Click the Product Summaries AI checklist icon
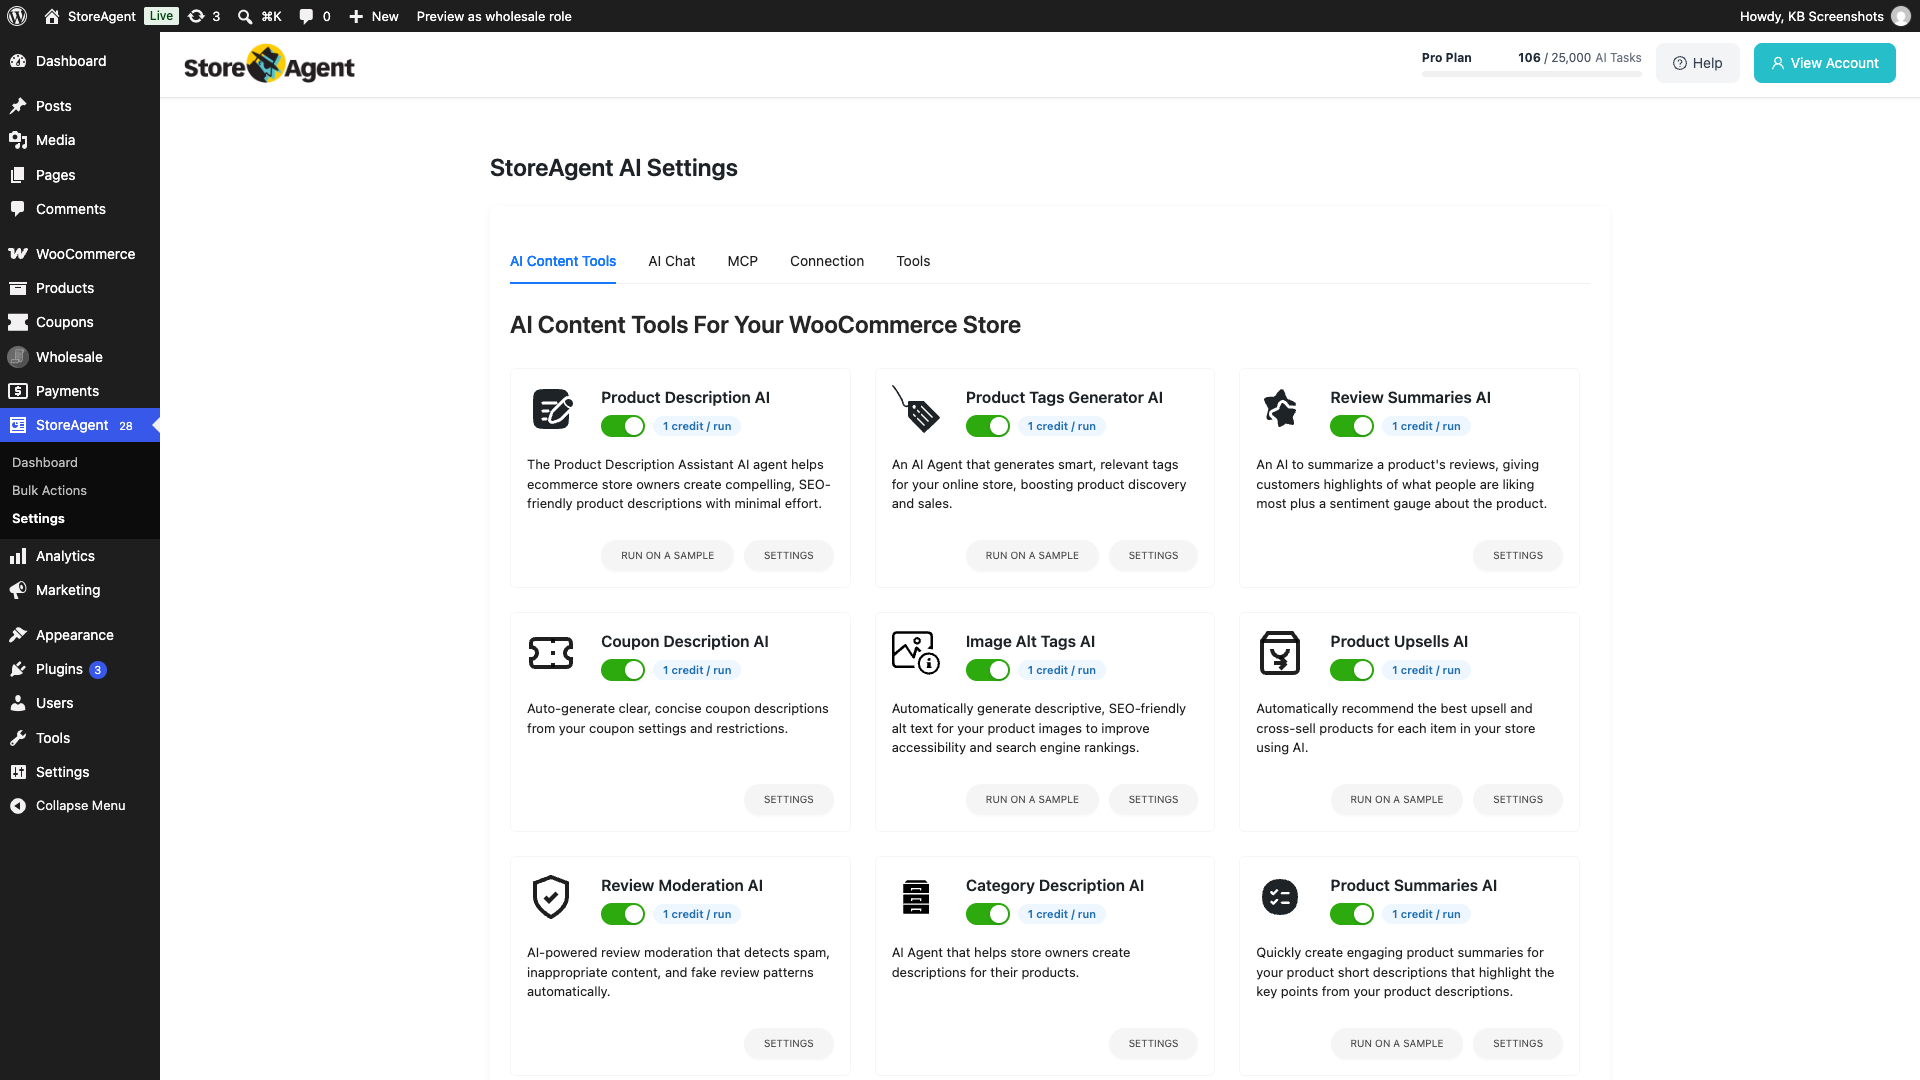Viewport: 1920px width, 1080px height. click(x=1280, y=897)
